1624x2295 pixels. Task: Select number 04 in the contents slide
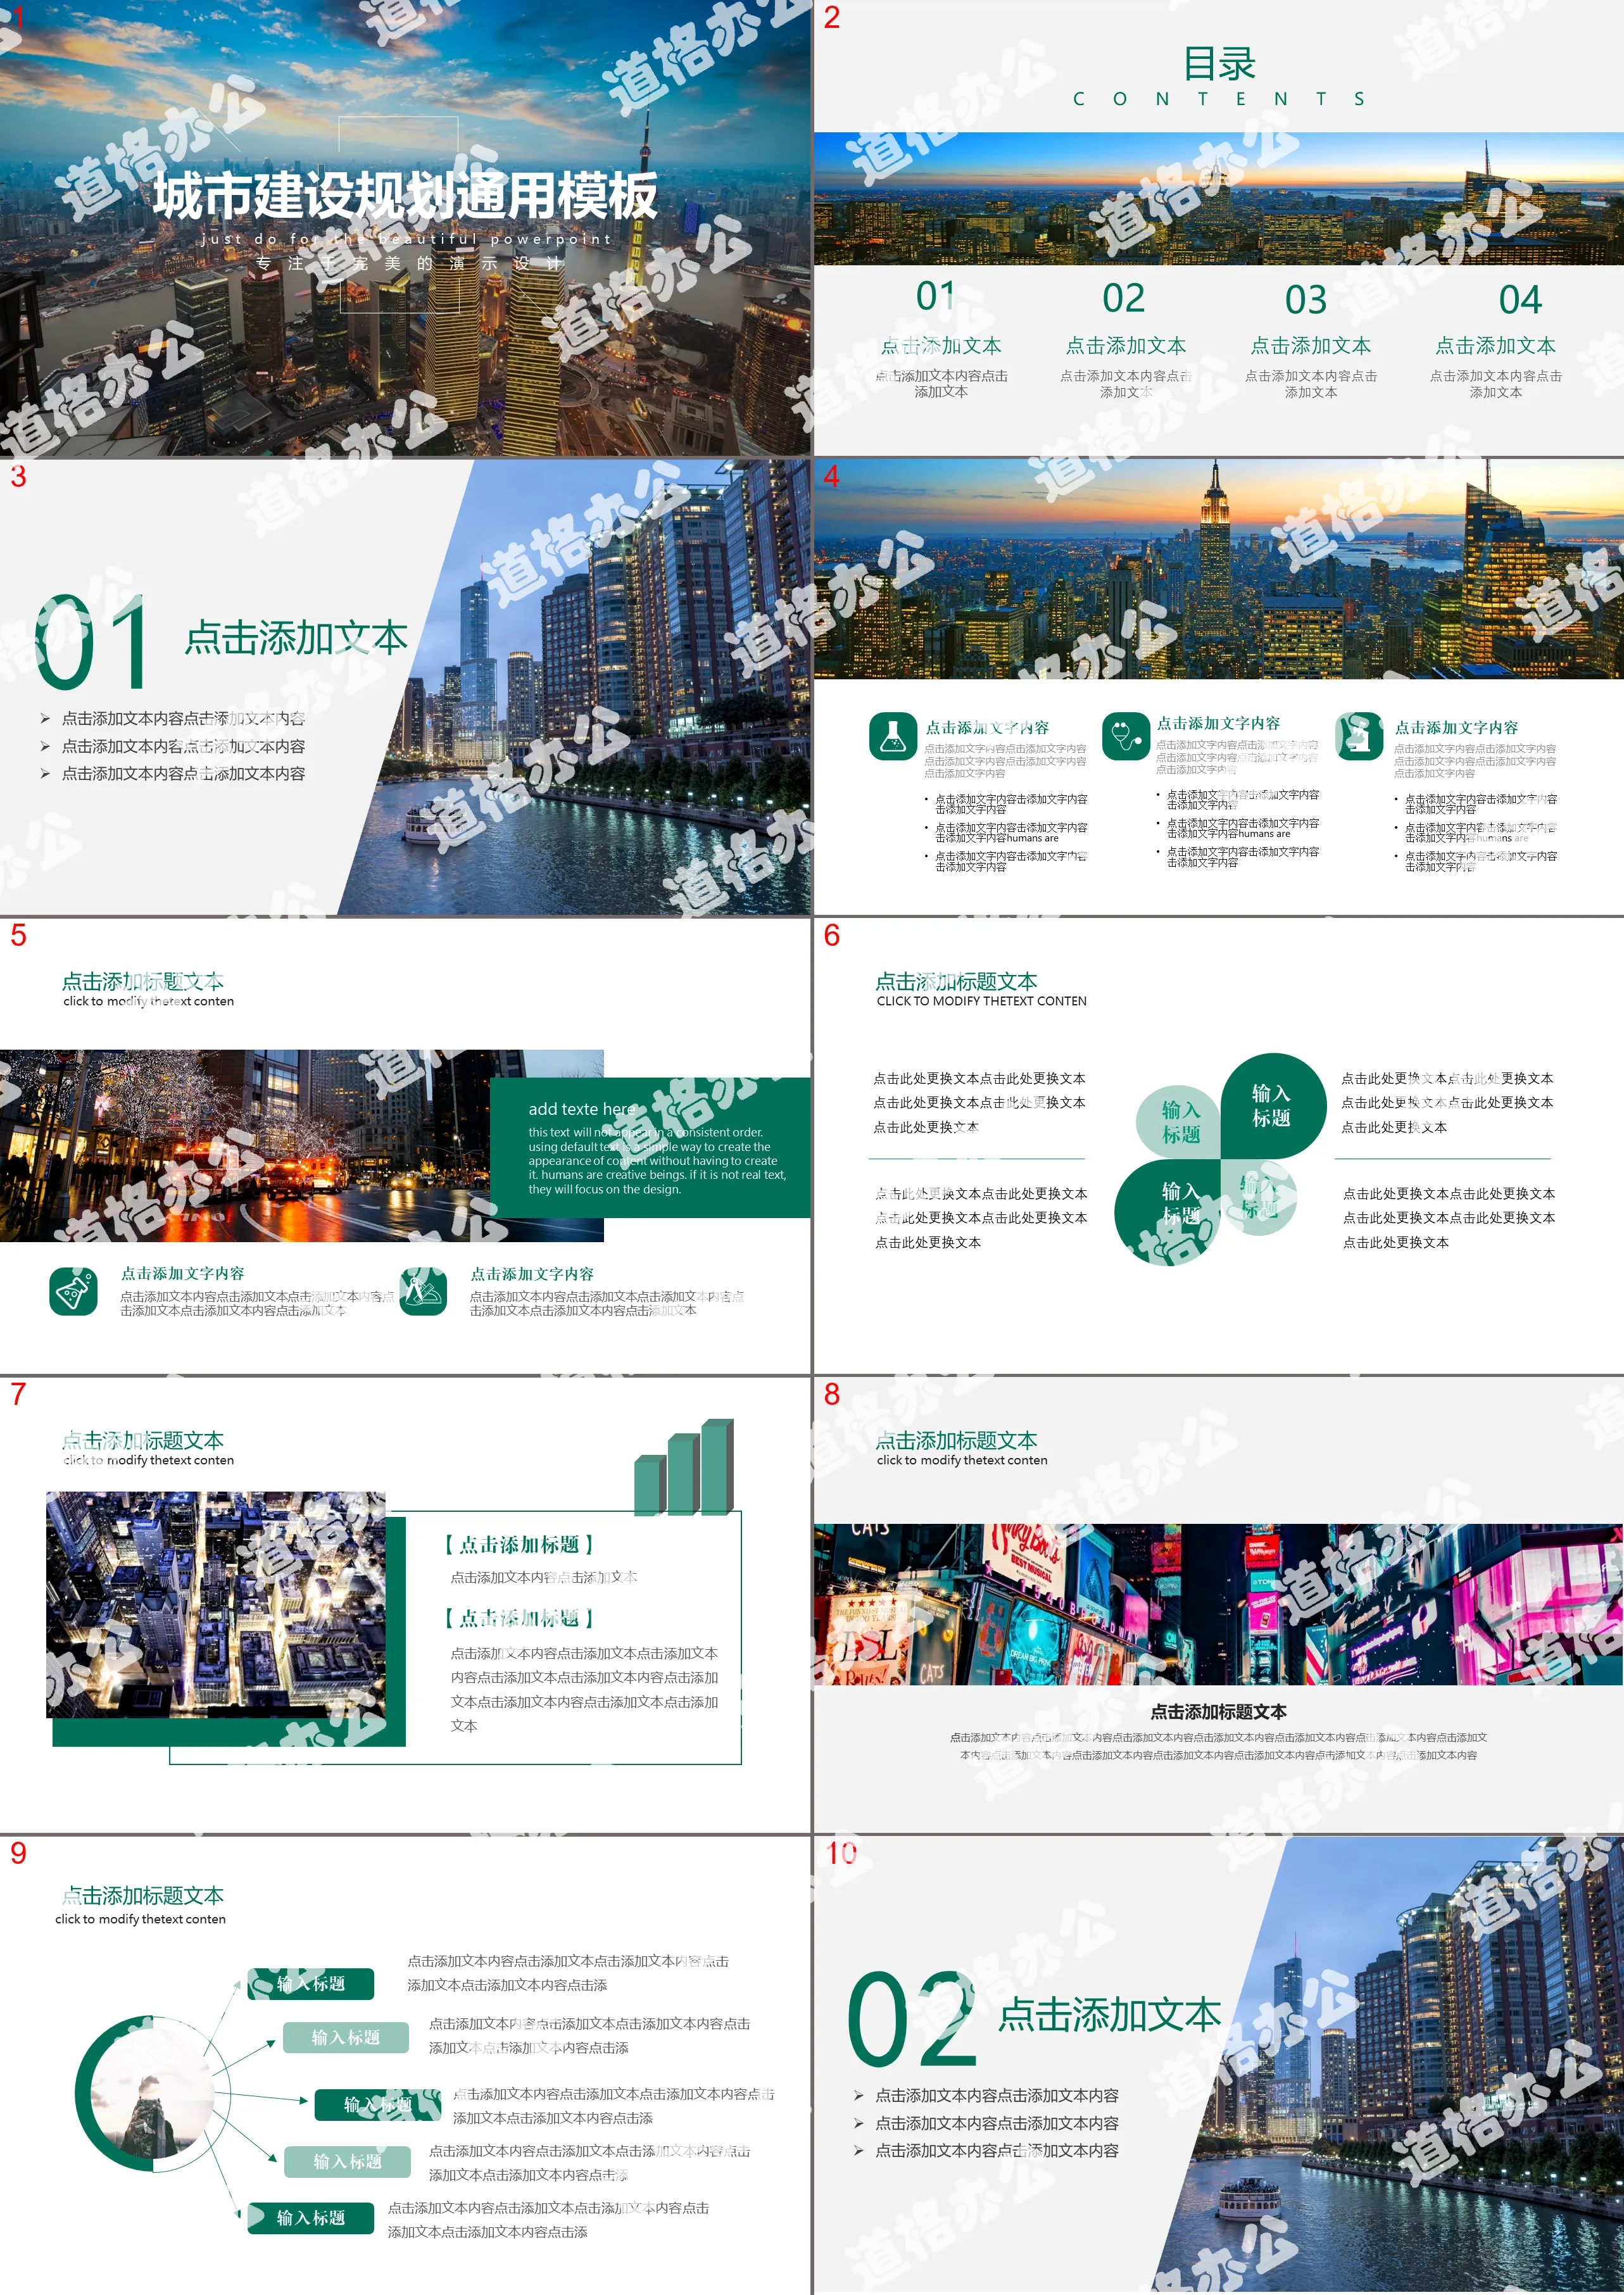[1520, 300]
